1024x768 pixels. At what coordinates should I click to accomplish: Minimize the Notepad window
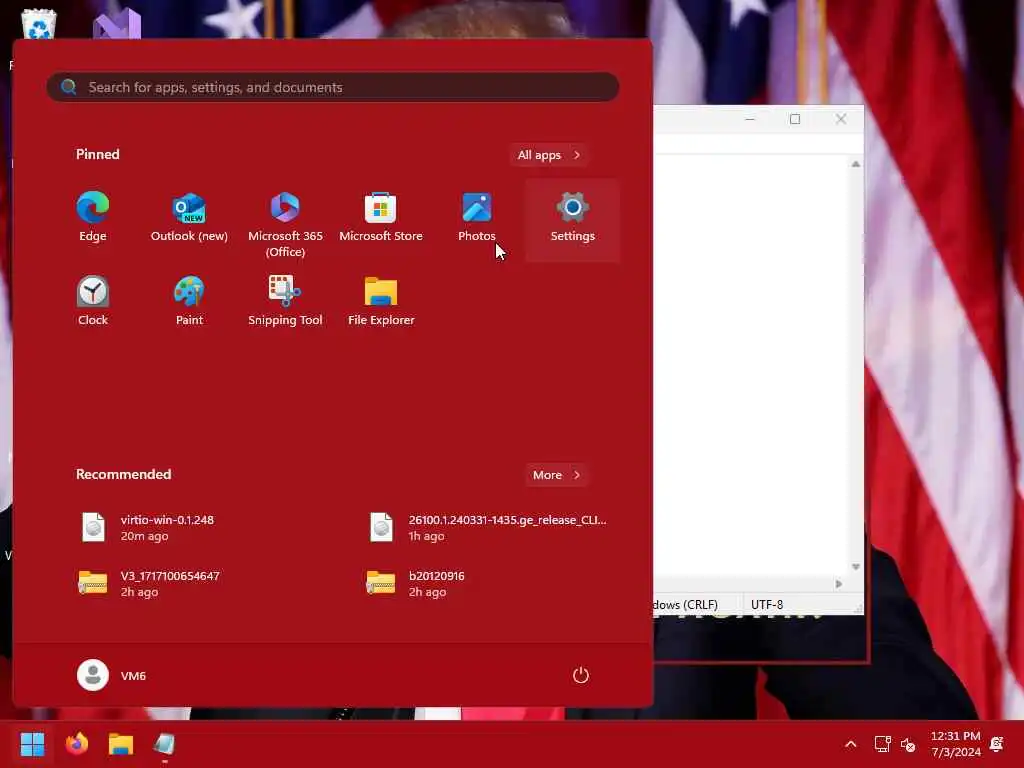[750, 119]
